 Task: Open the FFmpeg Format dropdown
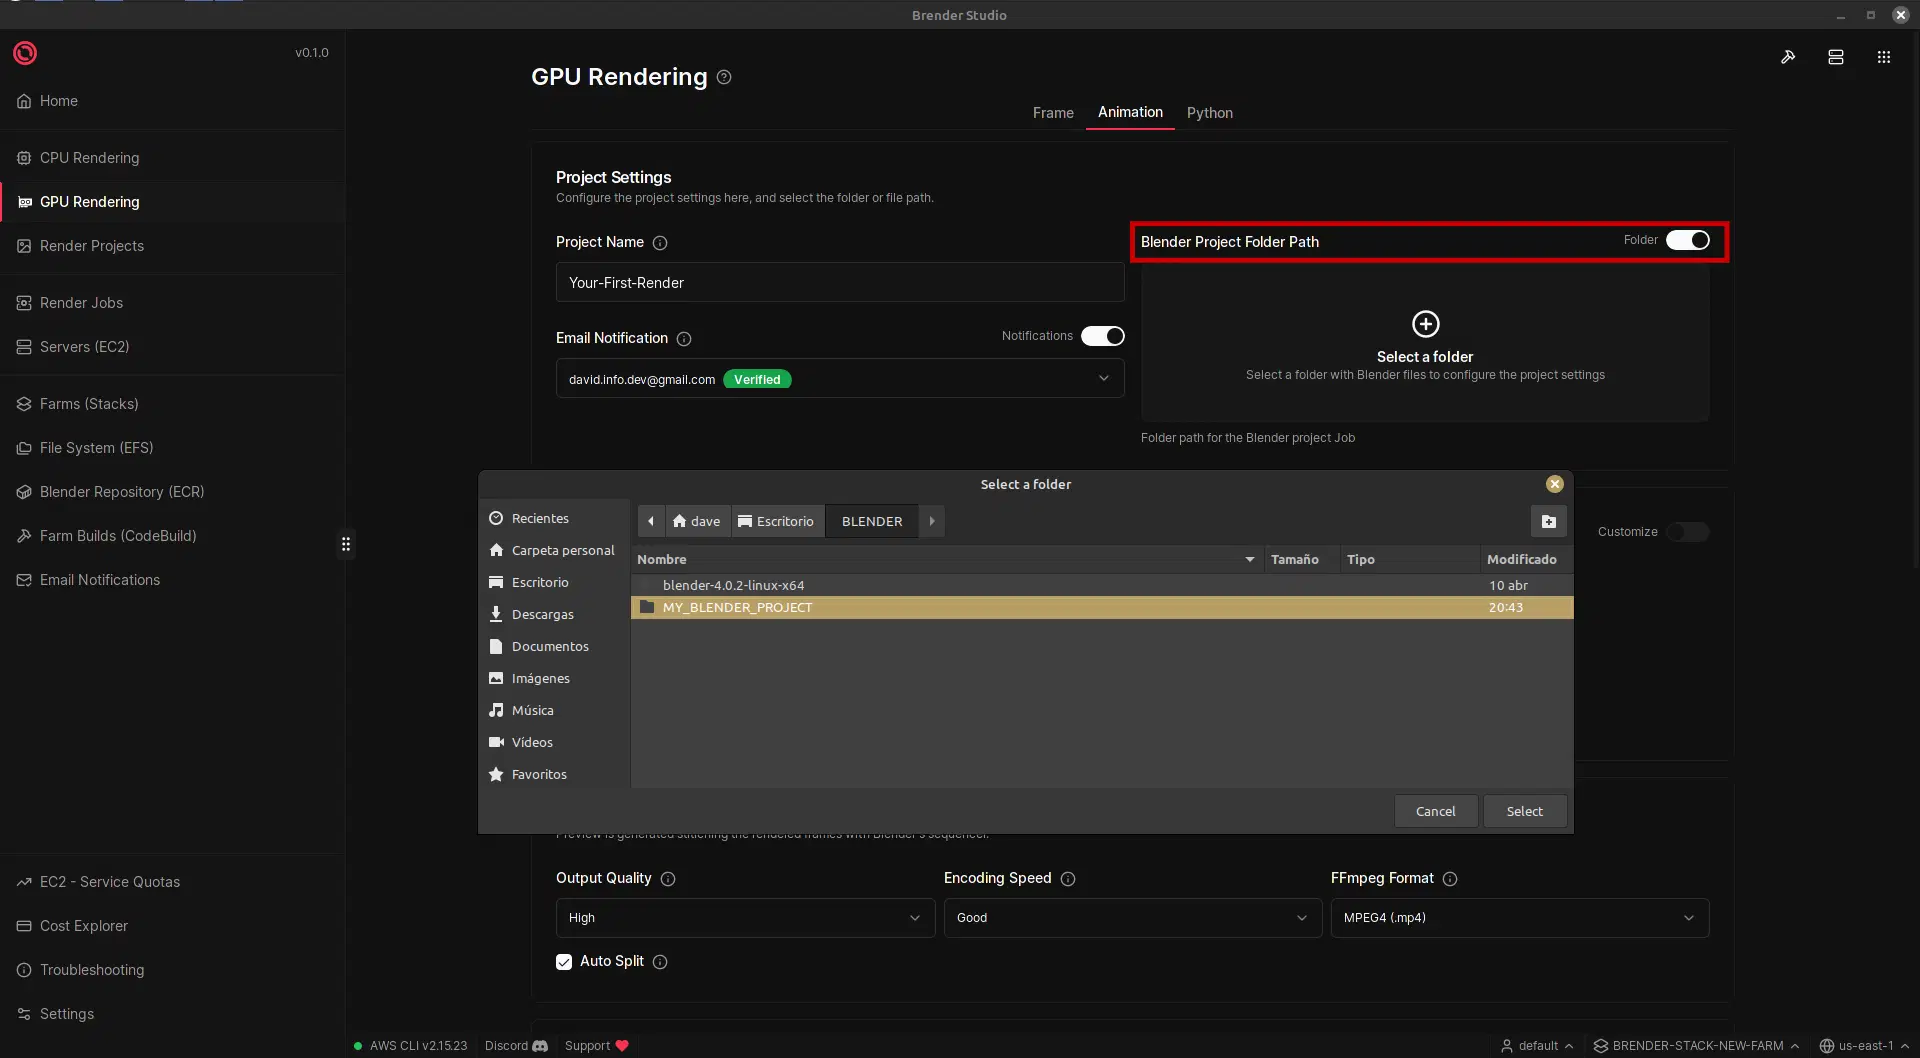[x=1519, y=918]
